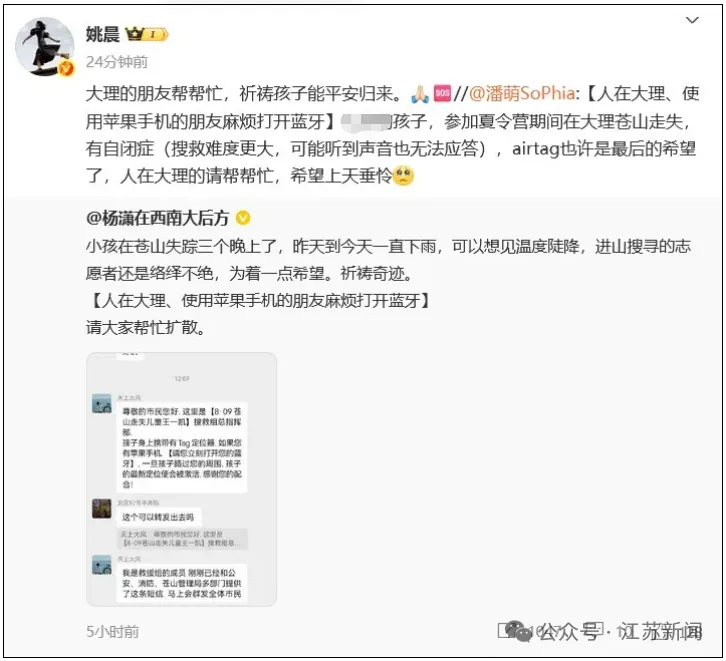Screen dimensions: 726x661
Task: Click the level I badge beside crown
Action: (155, 34)
